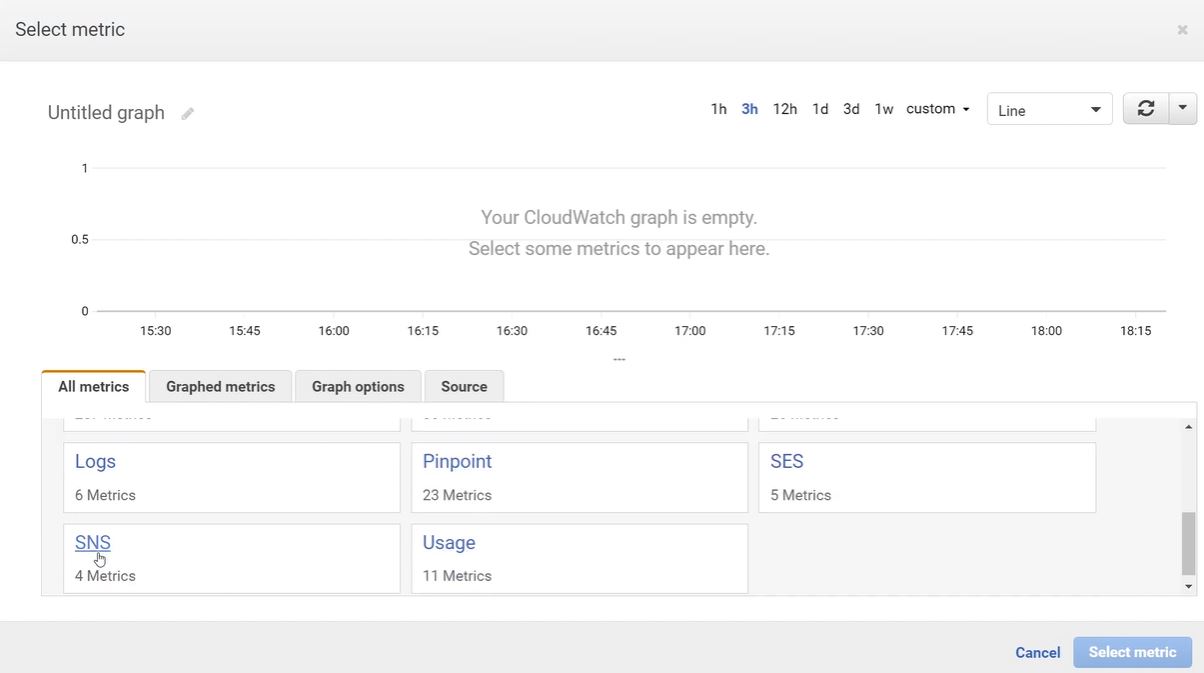Open the Graph options tab
This screenshot has height=673, width=1204.
pos(358,387)
